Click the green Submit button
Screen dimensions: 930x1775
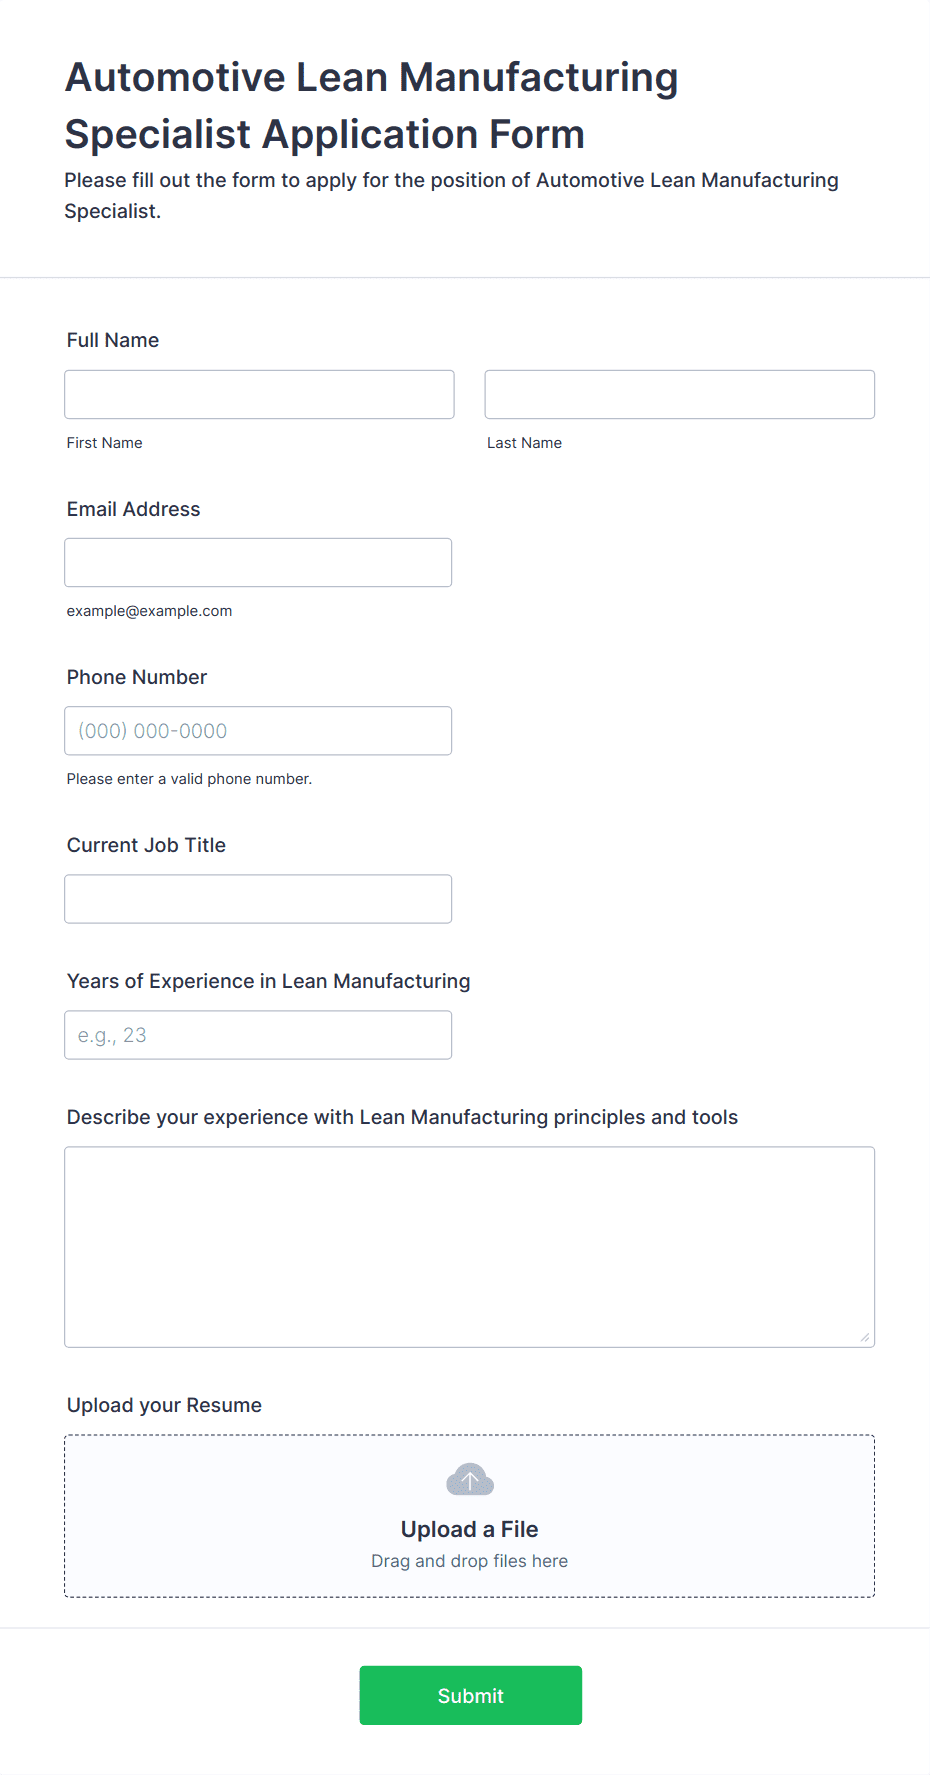[470, 1694]
